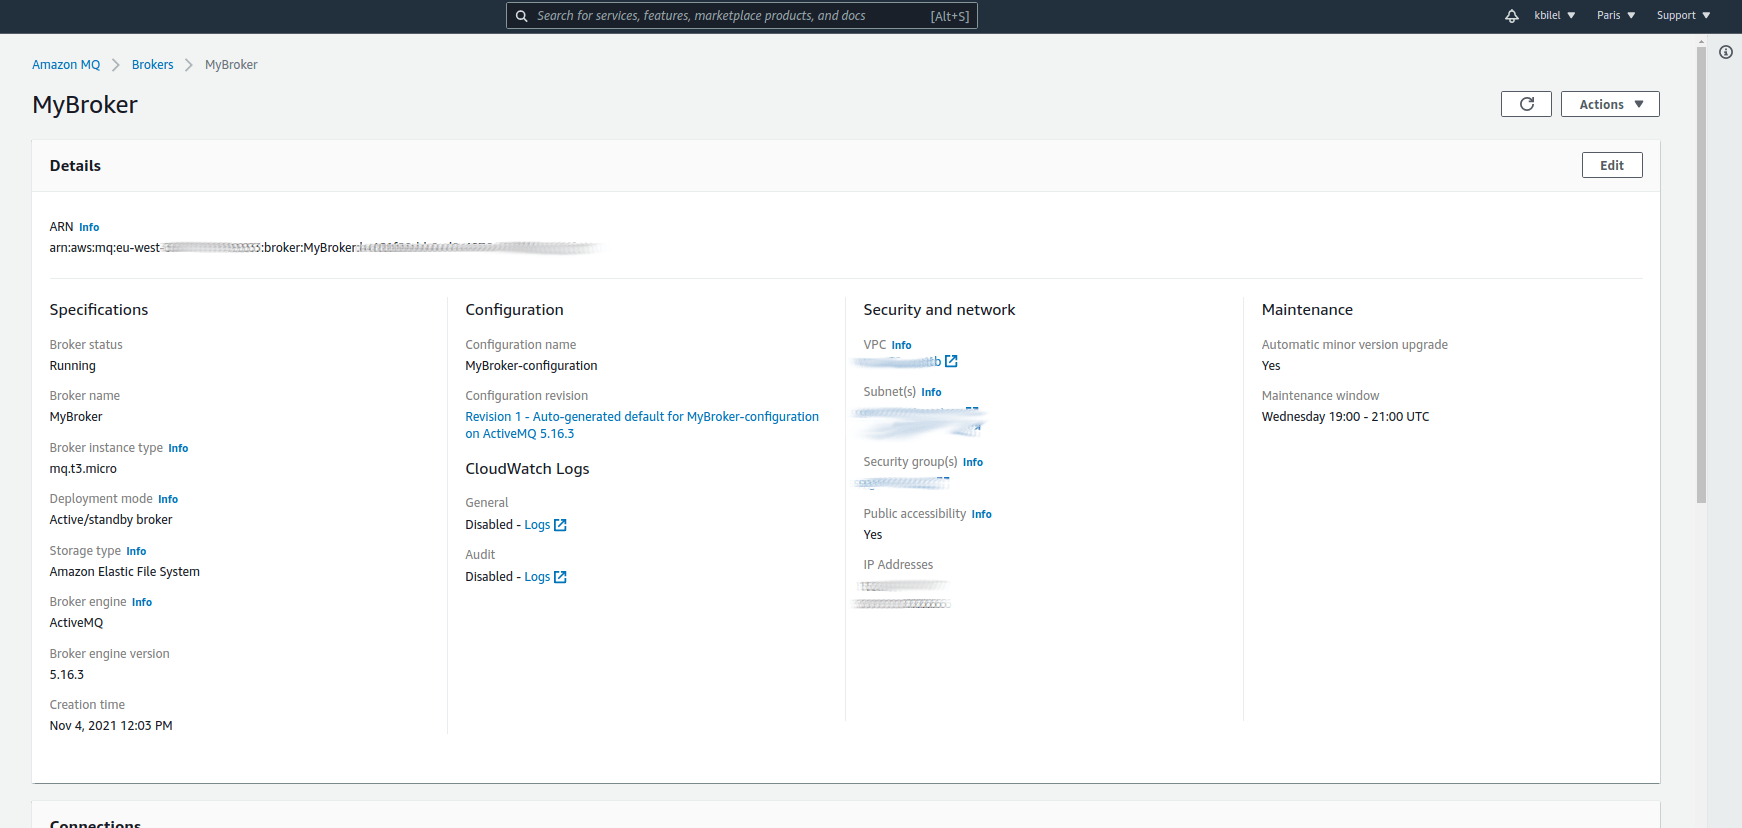Open the notifications bell icon
Screen dimensions: 1742x828
1512,16
